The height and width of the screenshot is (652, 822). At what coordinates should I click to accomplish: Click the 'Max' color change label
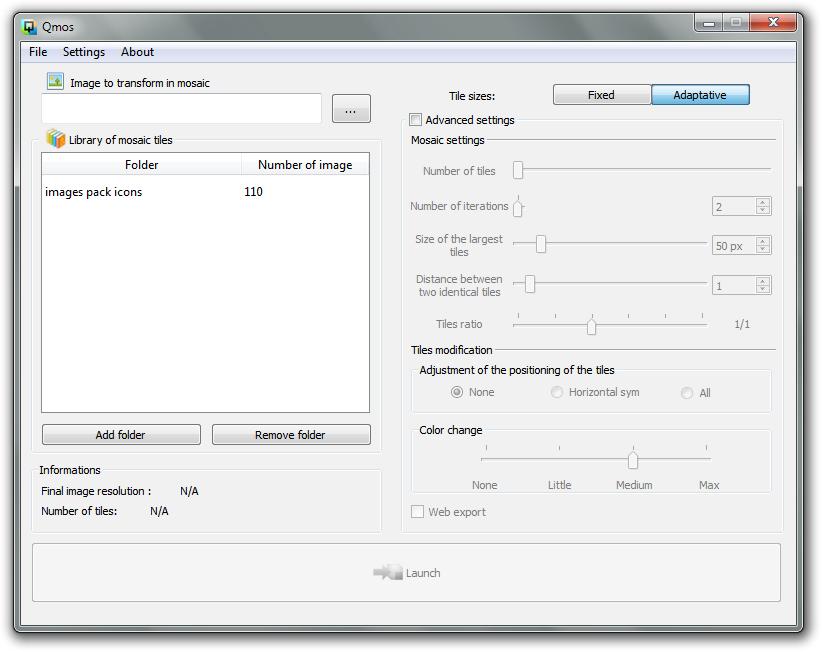(x=709, y=485)
